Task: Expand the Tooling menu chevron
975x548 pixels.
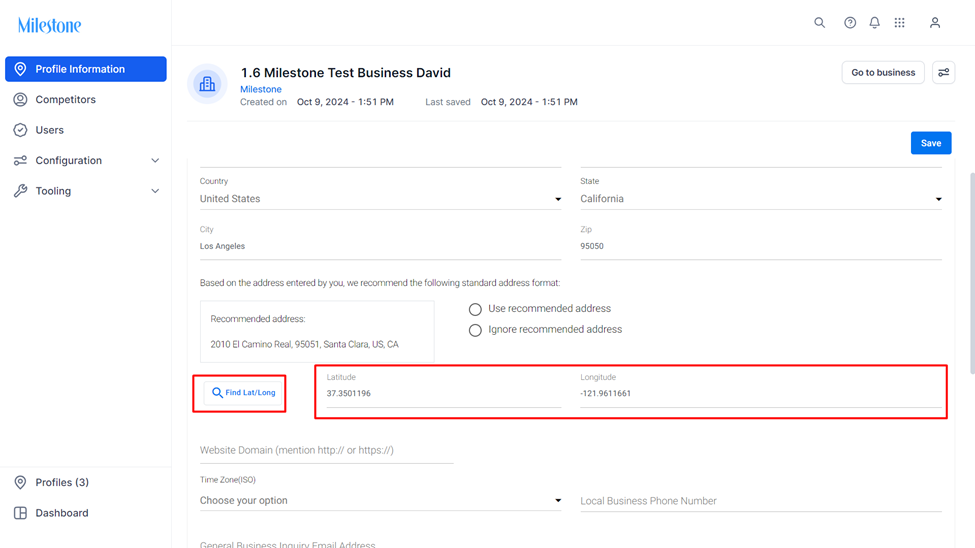Action: click(155, 191)
